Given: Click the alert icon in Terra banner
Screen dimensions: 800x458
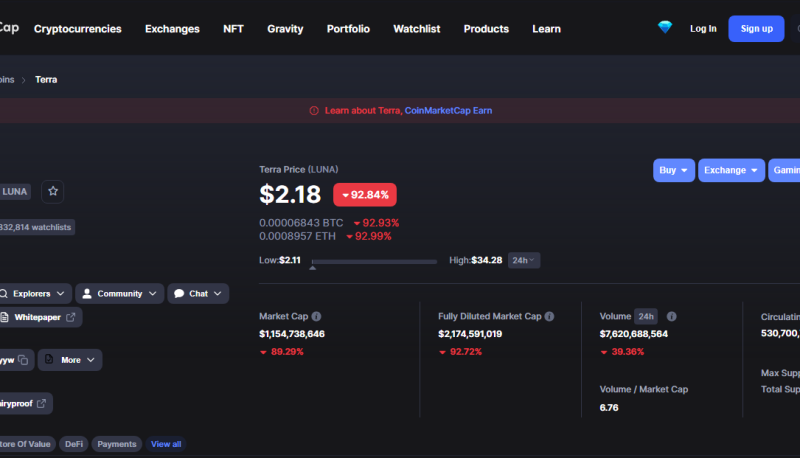Looking at the screenshot, I should tap(314, 111).
